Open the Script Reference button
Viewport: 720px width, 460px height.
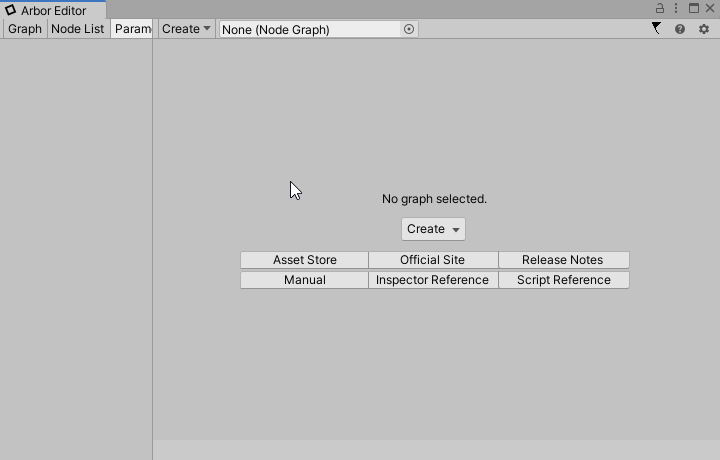pos(563,280)
